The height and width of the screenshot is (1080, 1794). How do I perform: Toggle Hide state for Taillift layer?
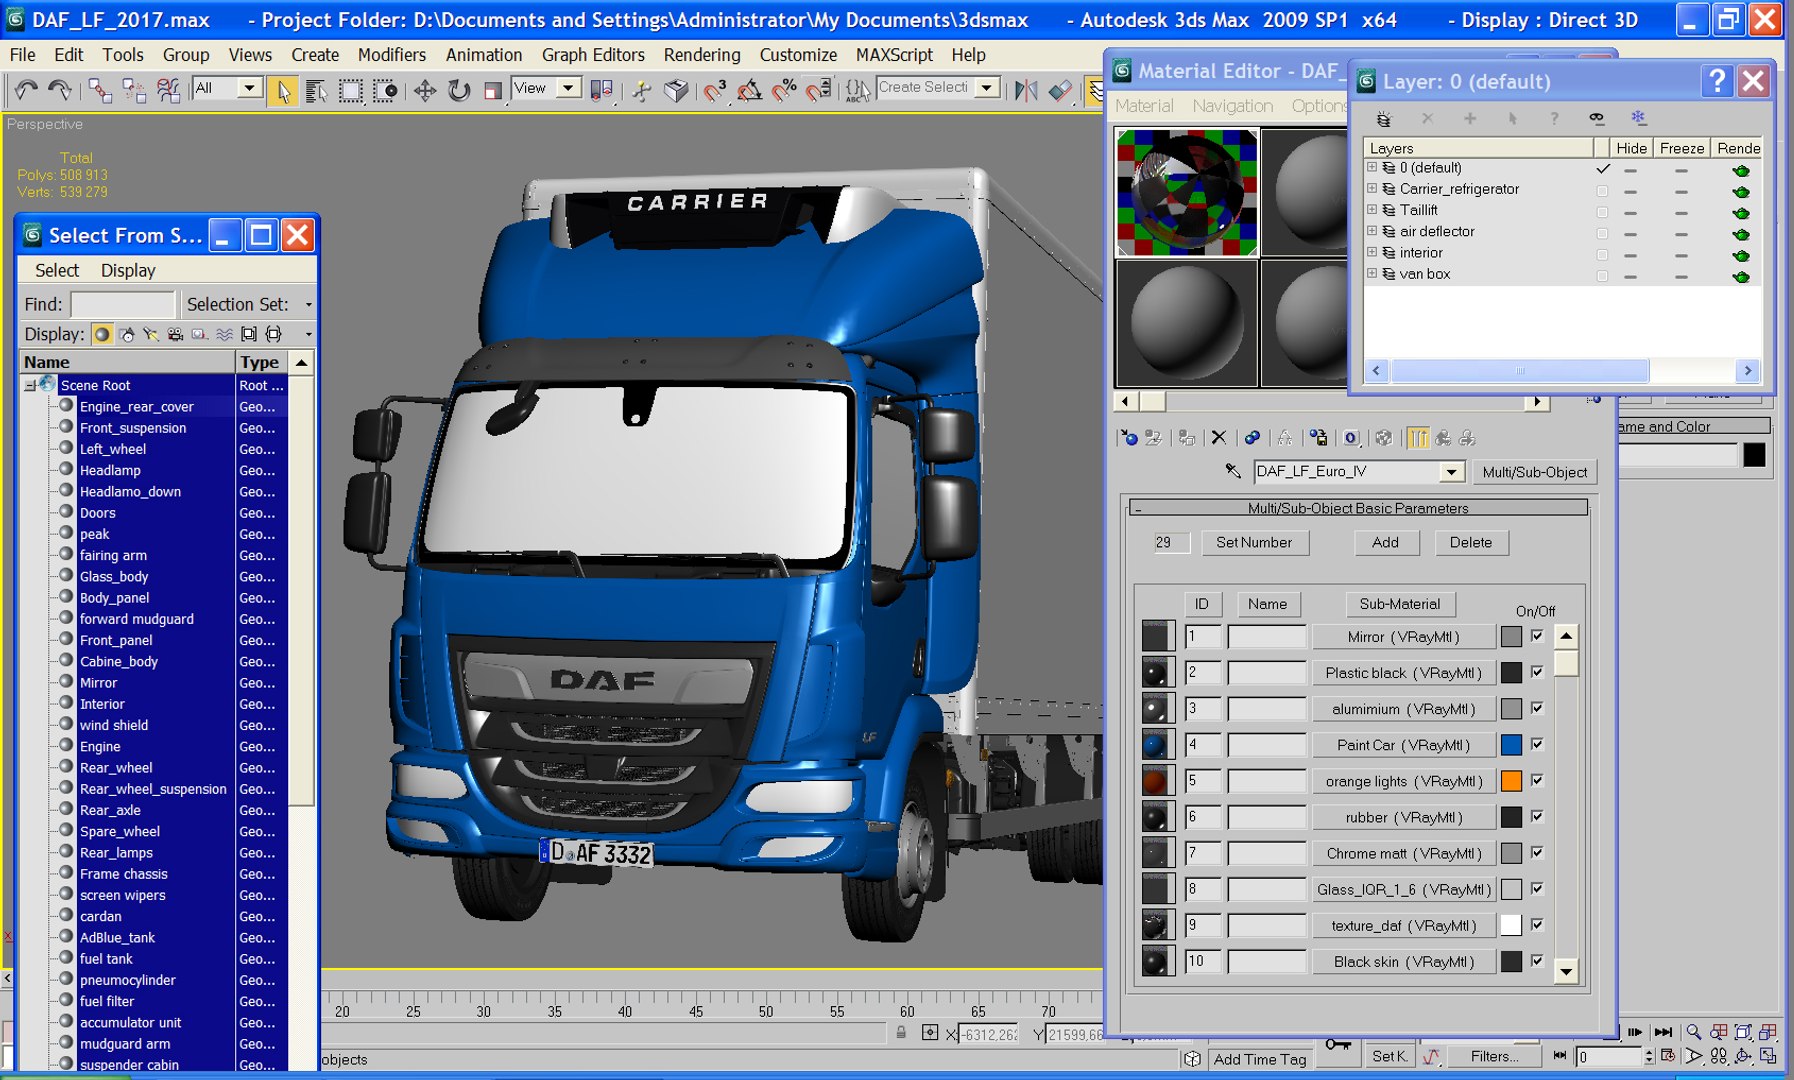[x=1630, y=212]
